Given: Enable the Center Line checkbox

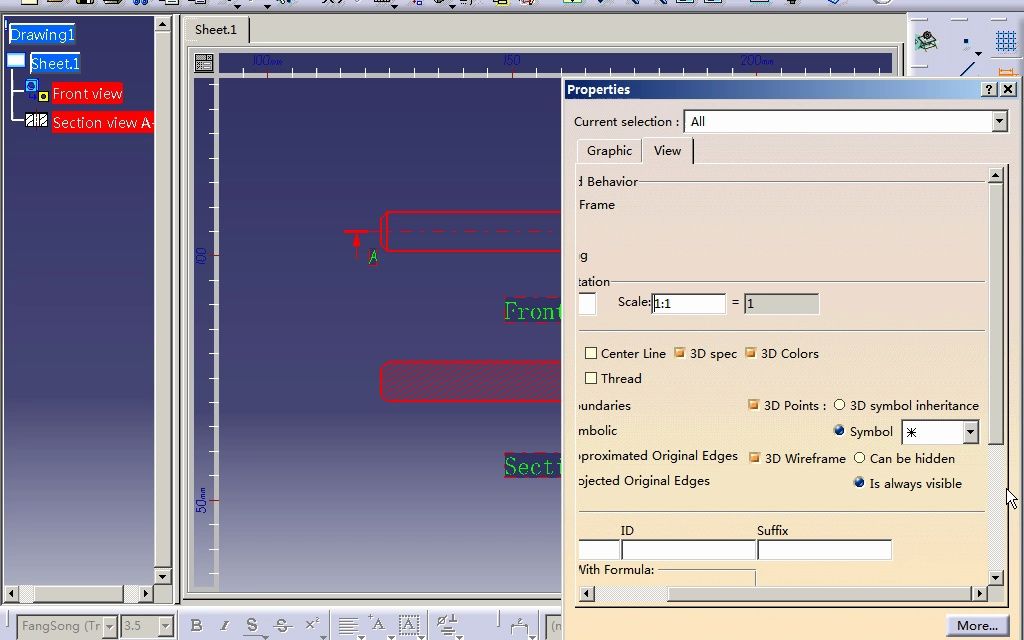Looking at the screenshot, I should point(591,353).
